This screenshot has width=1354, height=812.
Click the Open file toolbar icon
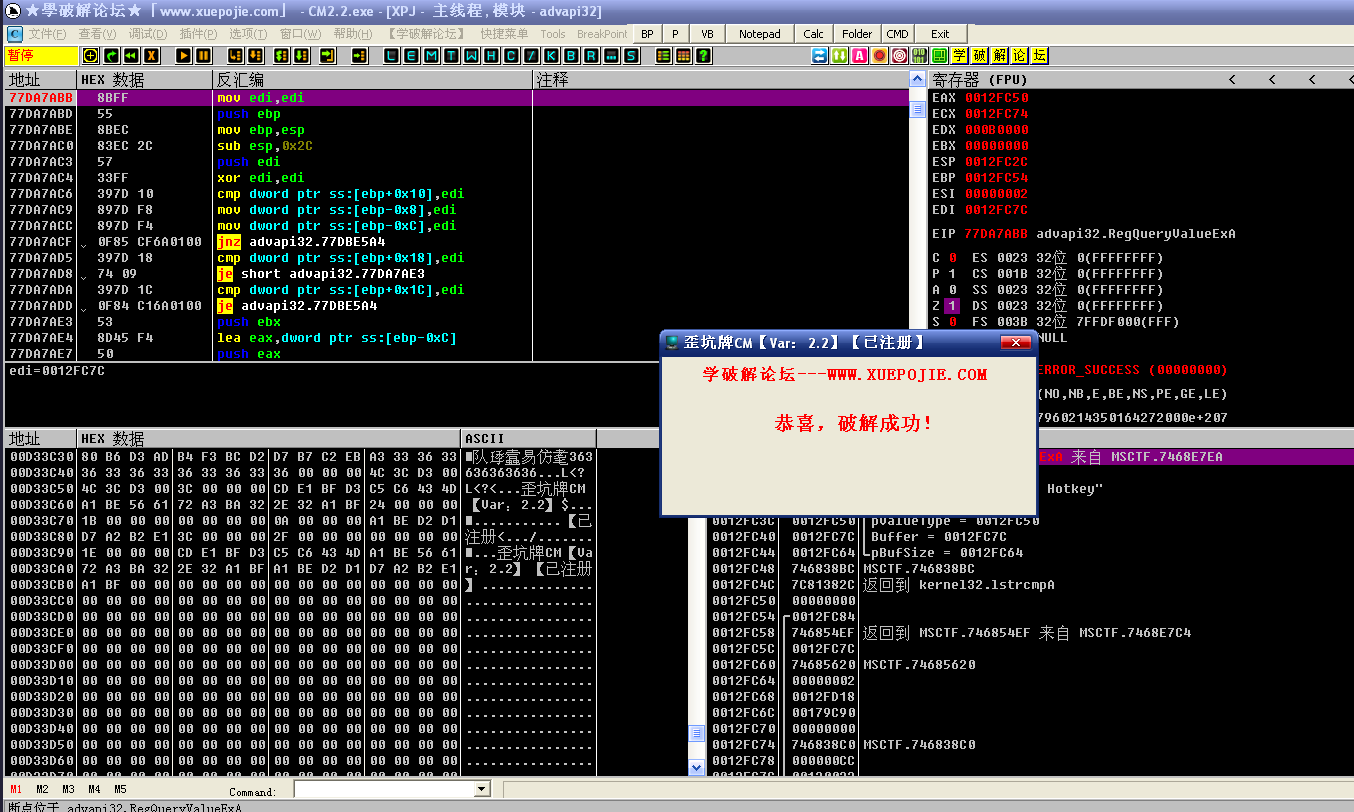90,56
